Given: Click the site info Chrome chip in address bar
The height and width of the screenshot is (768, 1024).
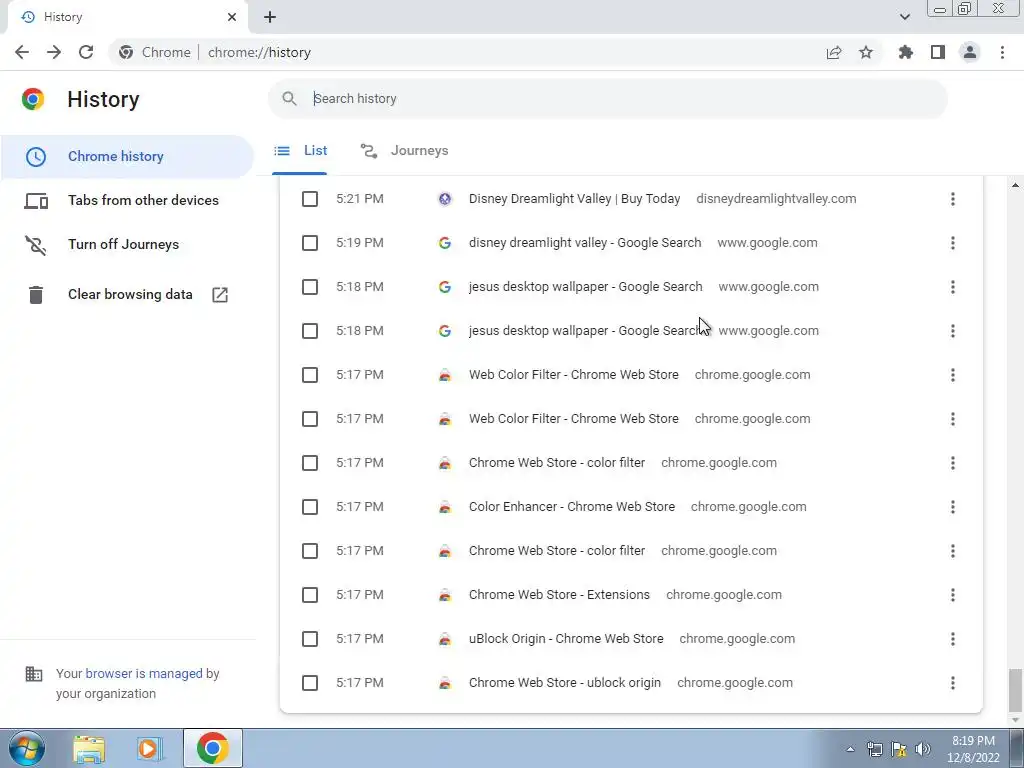Looking at the screenshot, I should pos(154,52).
